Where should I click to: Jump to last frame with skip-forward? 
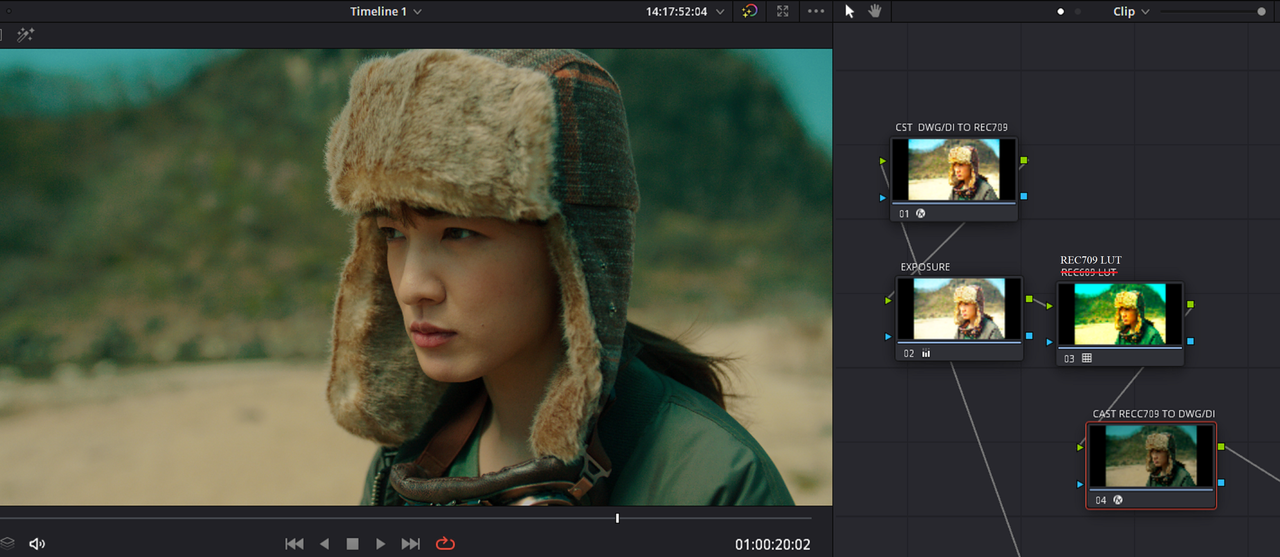click(410, 544)
